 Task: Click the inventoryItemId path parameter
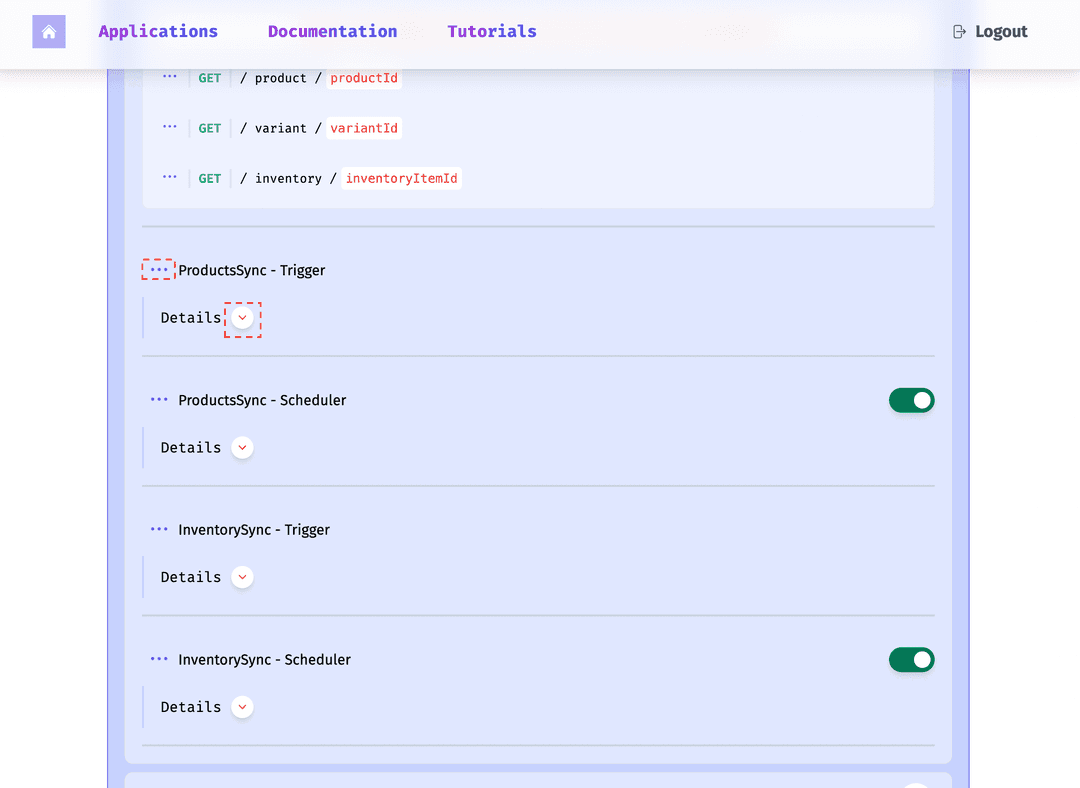[402, 178]
